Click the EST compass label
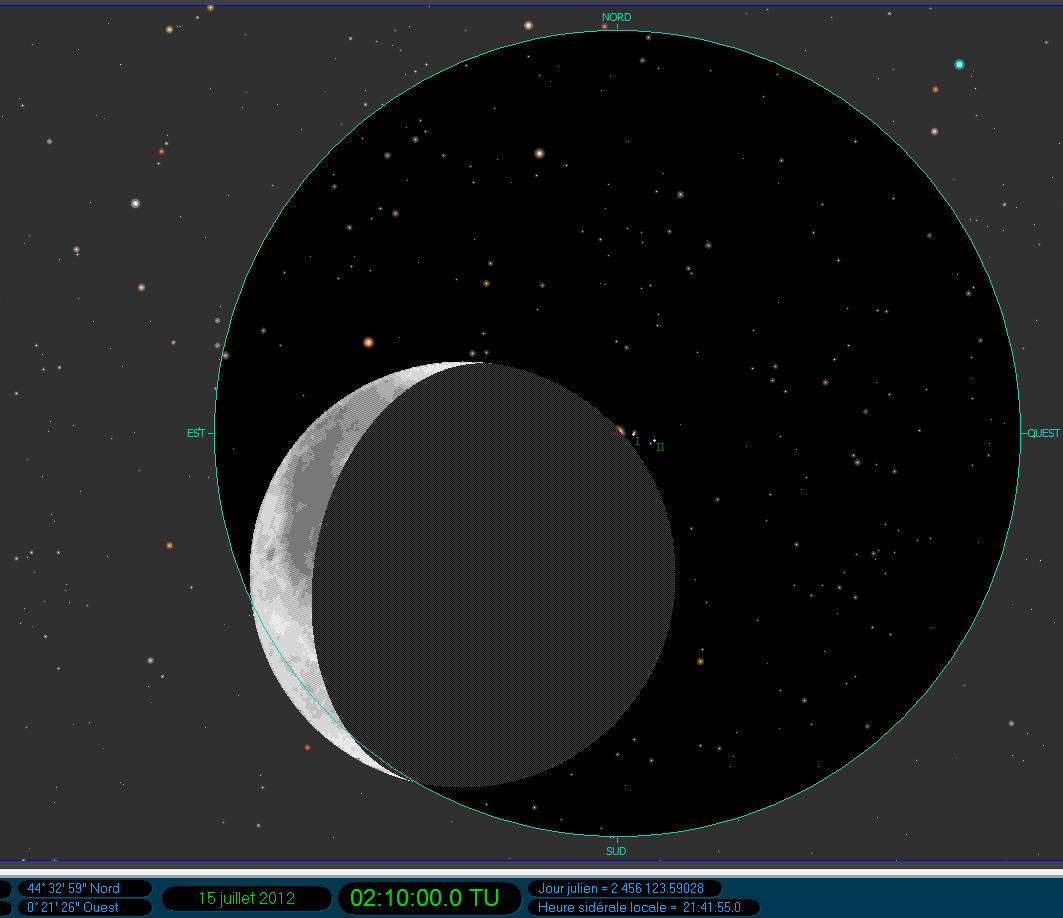 coord(196,433)
